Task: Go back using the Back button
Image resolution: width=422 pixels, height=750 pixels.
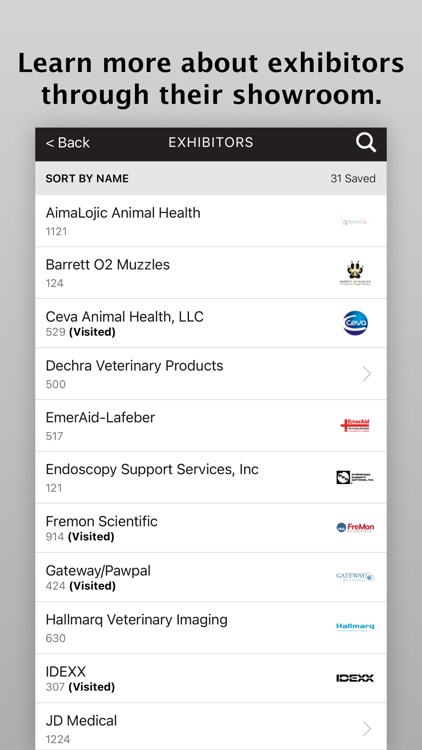Action: pos(67,143)
